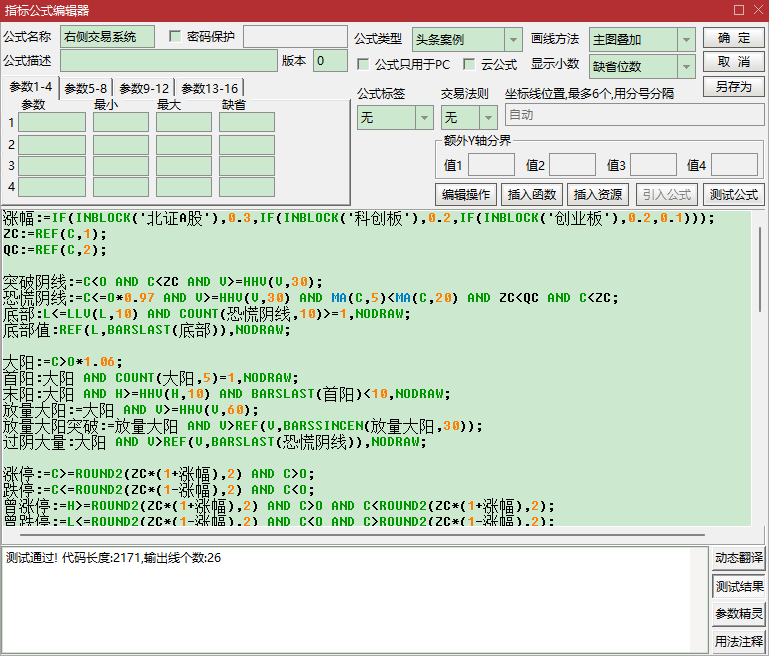Open 插入函数 to insert function
Viewport: 769px width, 656px height.
(x=532, y=195)
